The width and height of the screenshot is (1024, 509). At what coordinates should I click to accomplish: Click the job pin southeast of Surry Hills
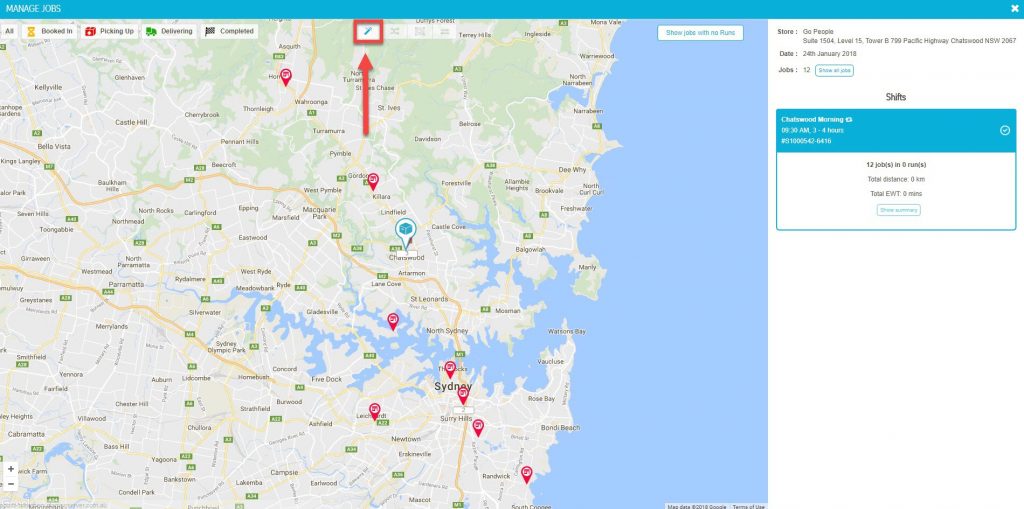pos(478,427)
